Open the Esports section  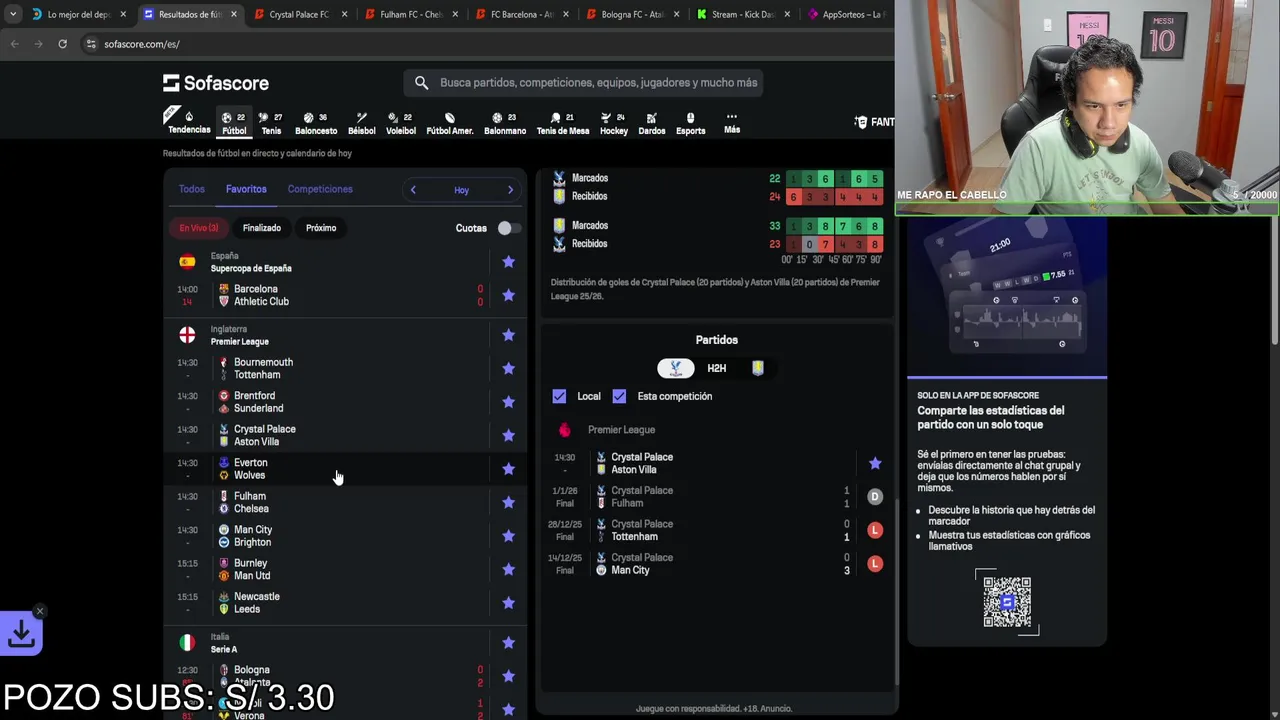[x=690, y=122]
